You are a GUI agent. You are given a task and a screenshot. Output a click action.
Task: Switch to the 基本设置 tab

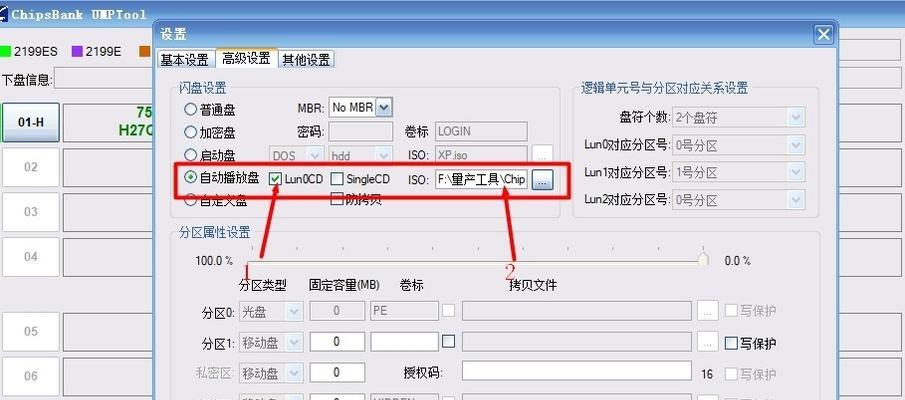coord(184,59)
